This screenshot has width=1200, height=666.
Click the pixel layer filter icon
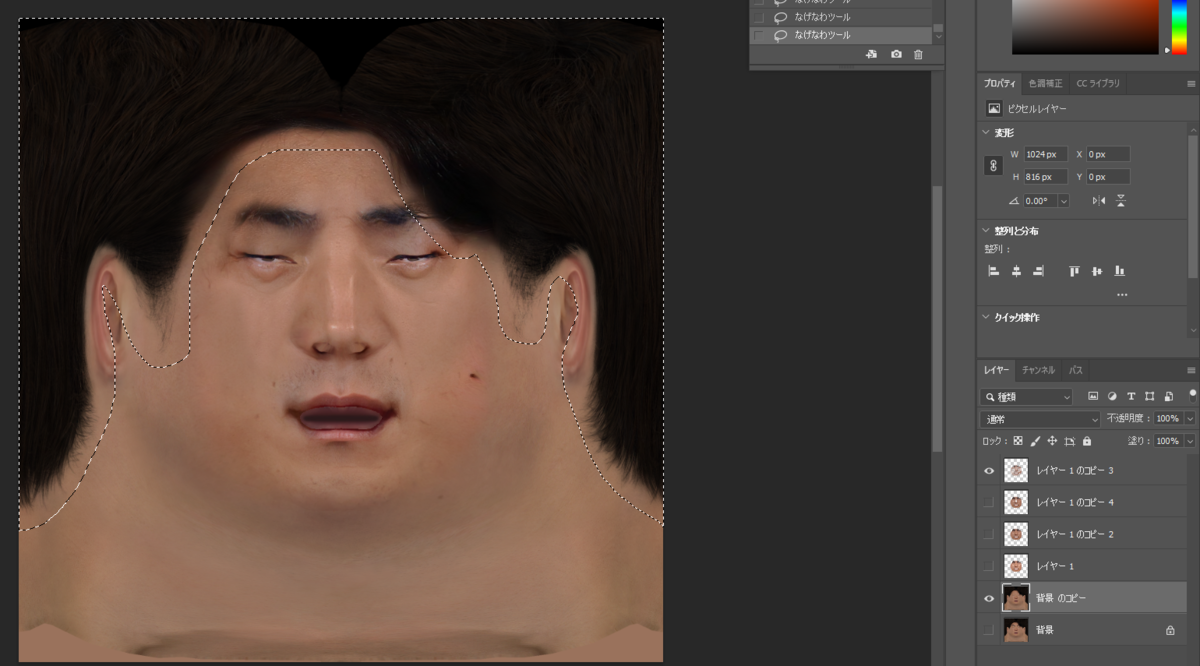1093,397
